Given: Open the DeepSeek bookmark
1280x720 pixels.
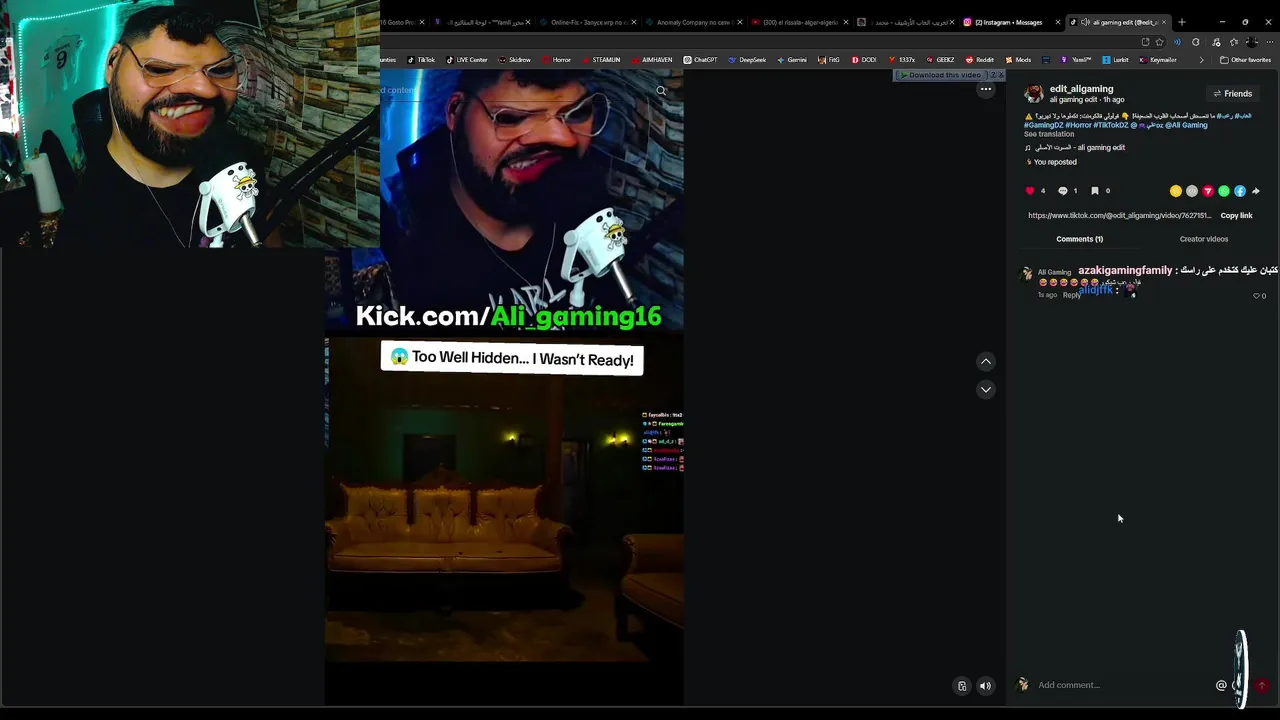Looking at the screenshot, I should coord(747,60).
